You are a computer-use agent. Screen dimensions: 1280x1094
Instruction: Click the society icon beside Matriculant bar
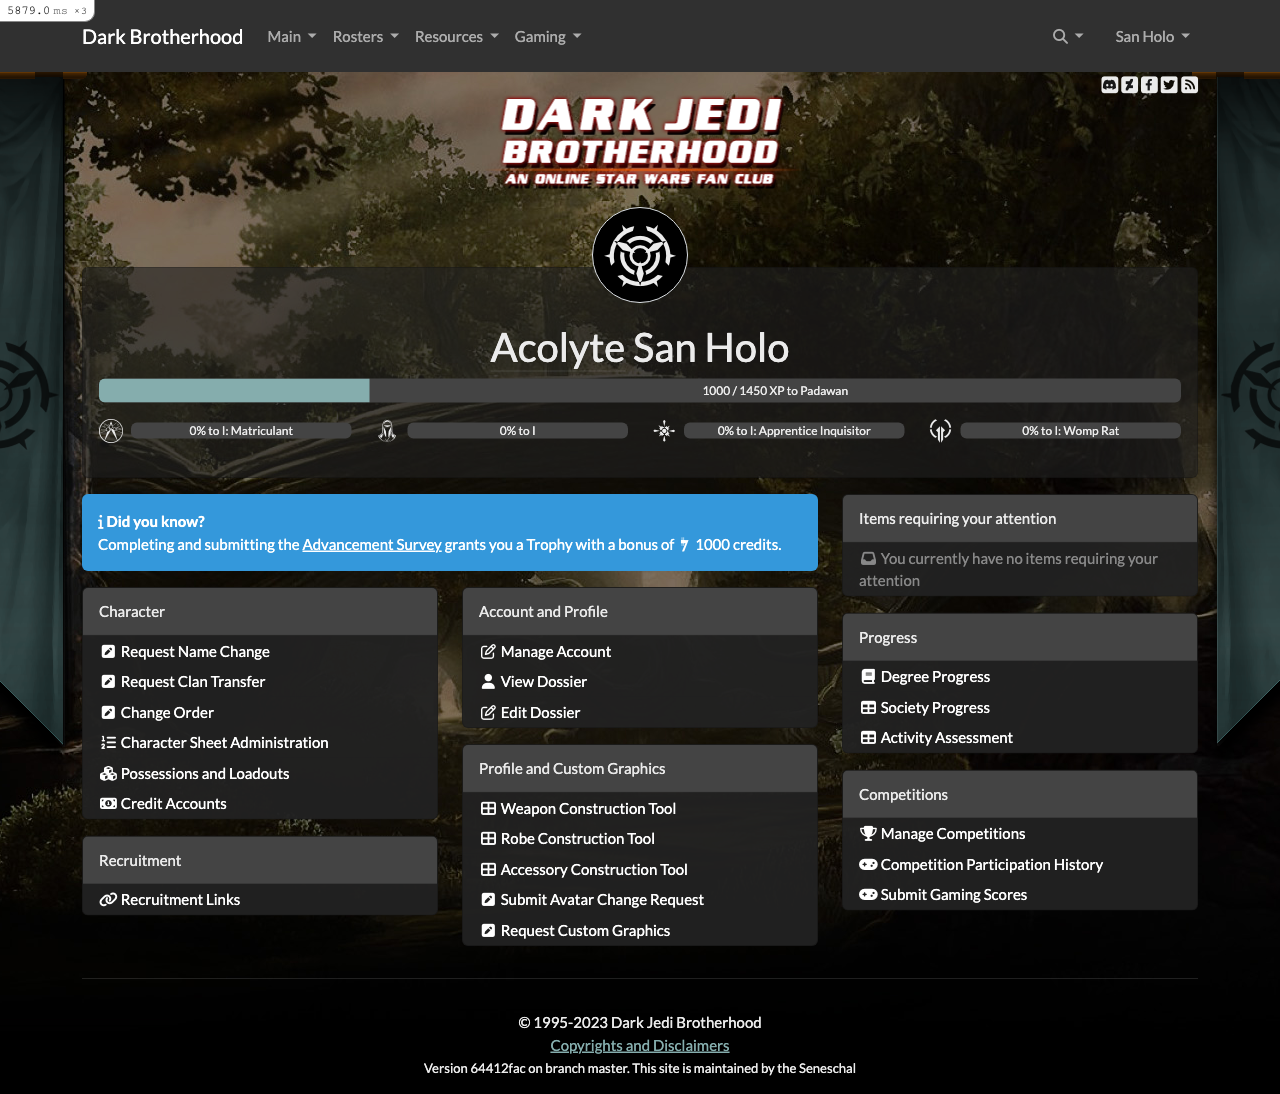click(111, 431)
